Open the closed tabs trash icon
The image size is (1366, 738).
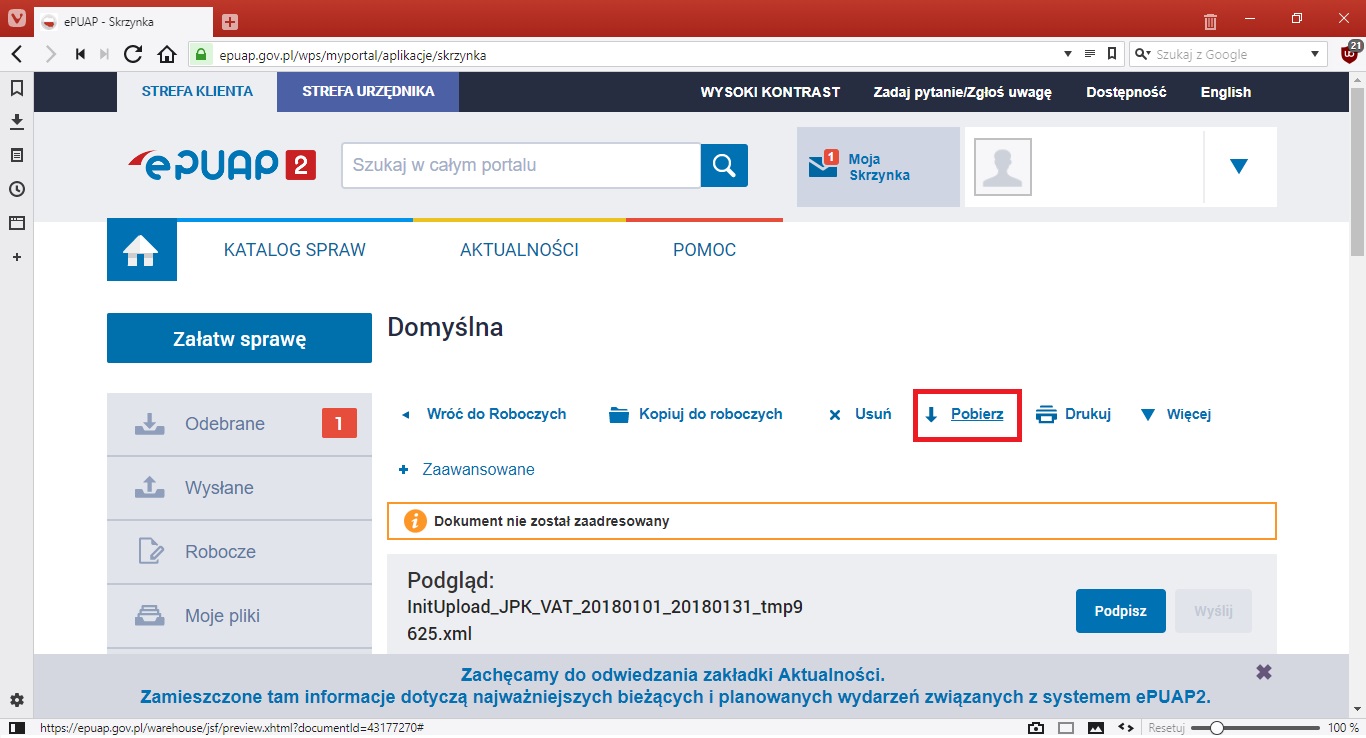pyautogui.click(x=1210, y=21)
